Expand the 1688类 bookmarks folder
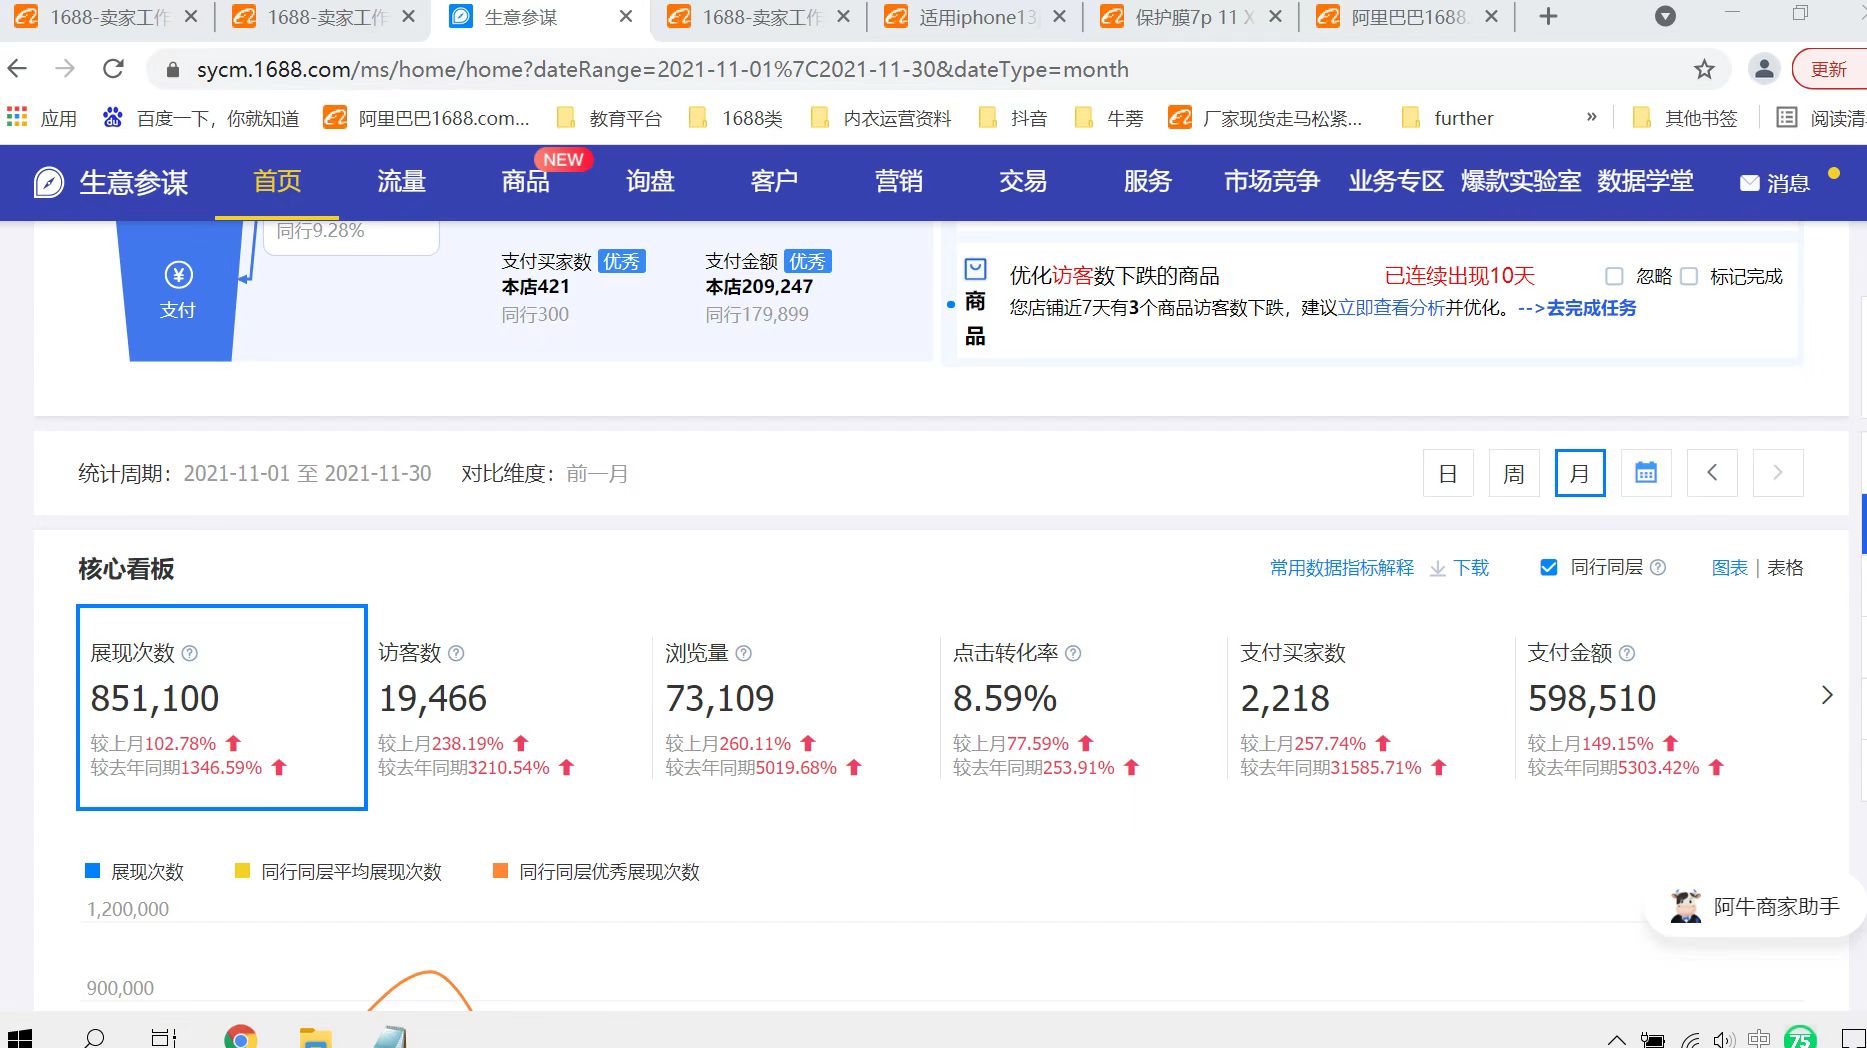The height and width of the screenshot is (1048, 1867). pyautogui.click(x=736, y=118)
